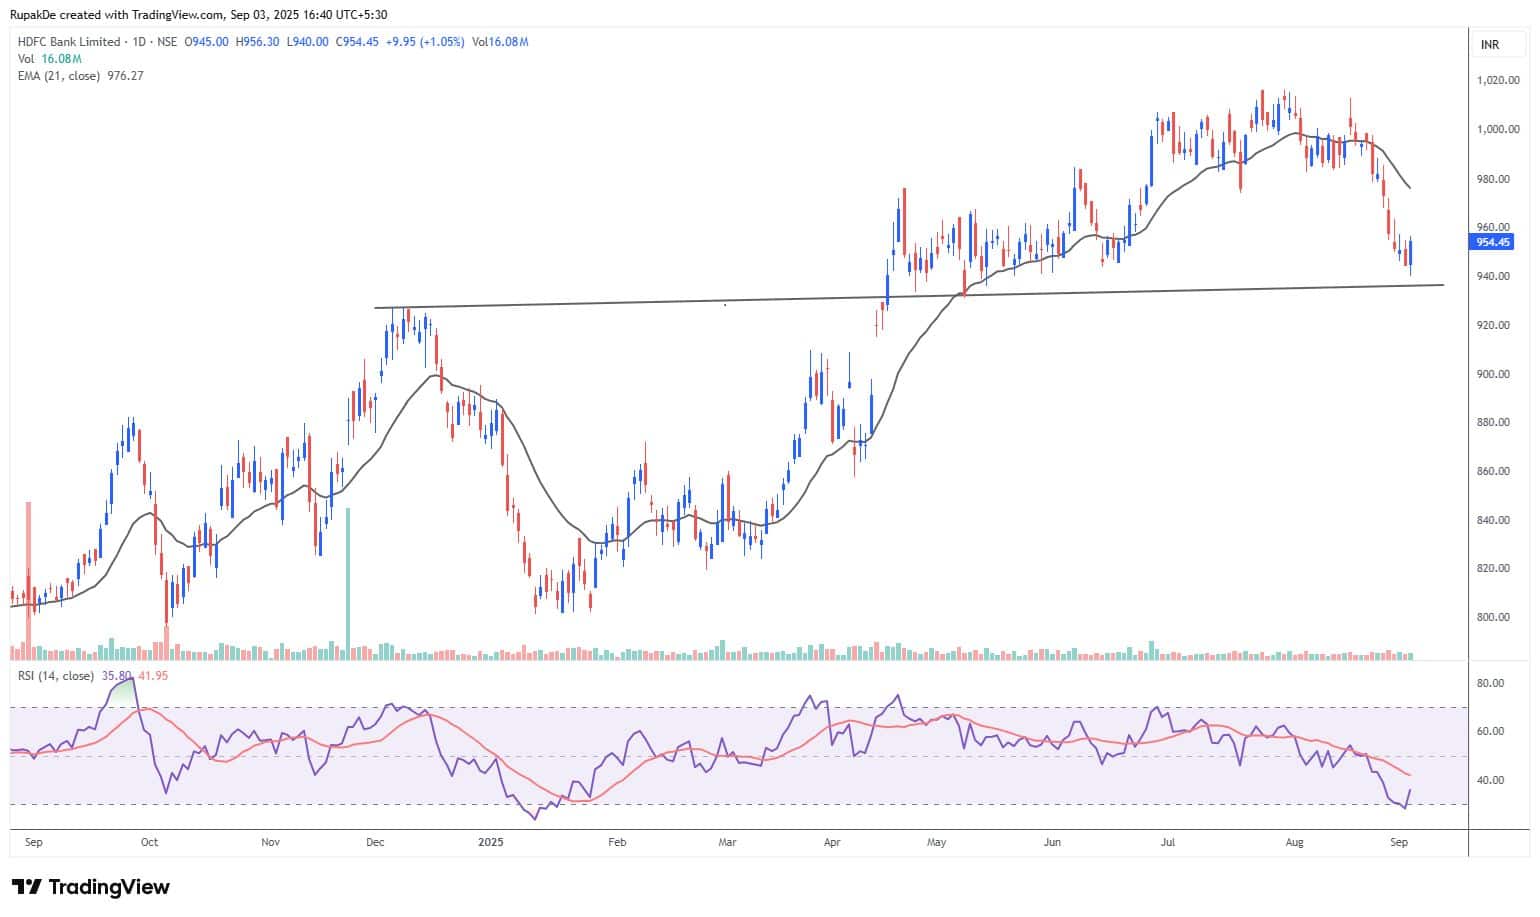Click the Dec label on time axis
Image resolution: width=1540 pixels, height=917 pixels.
pyautogui.click(x=375, y=843)
